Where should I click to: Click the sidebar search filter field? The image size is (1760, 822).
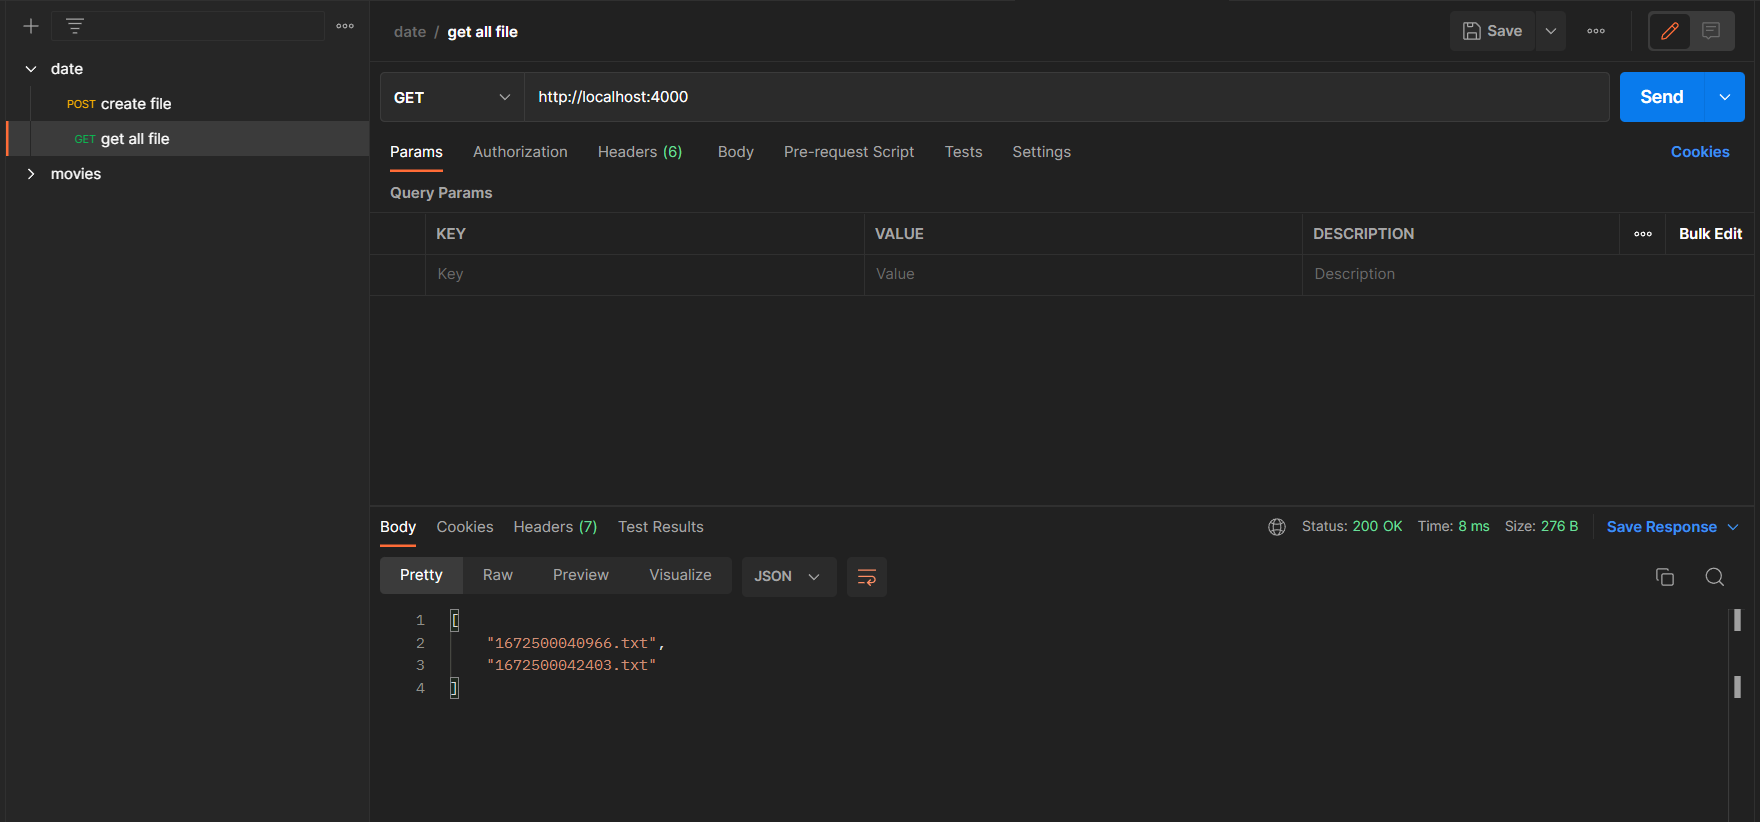click(x=188, y=26)
